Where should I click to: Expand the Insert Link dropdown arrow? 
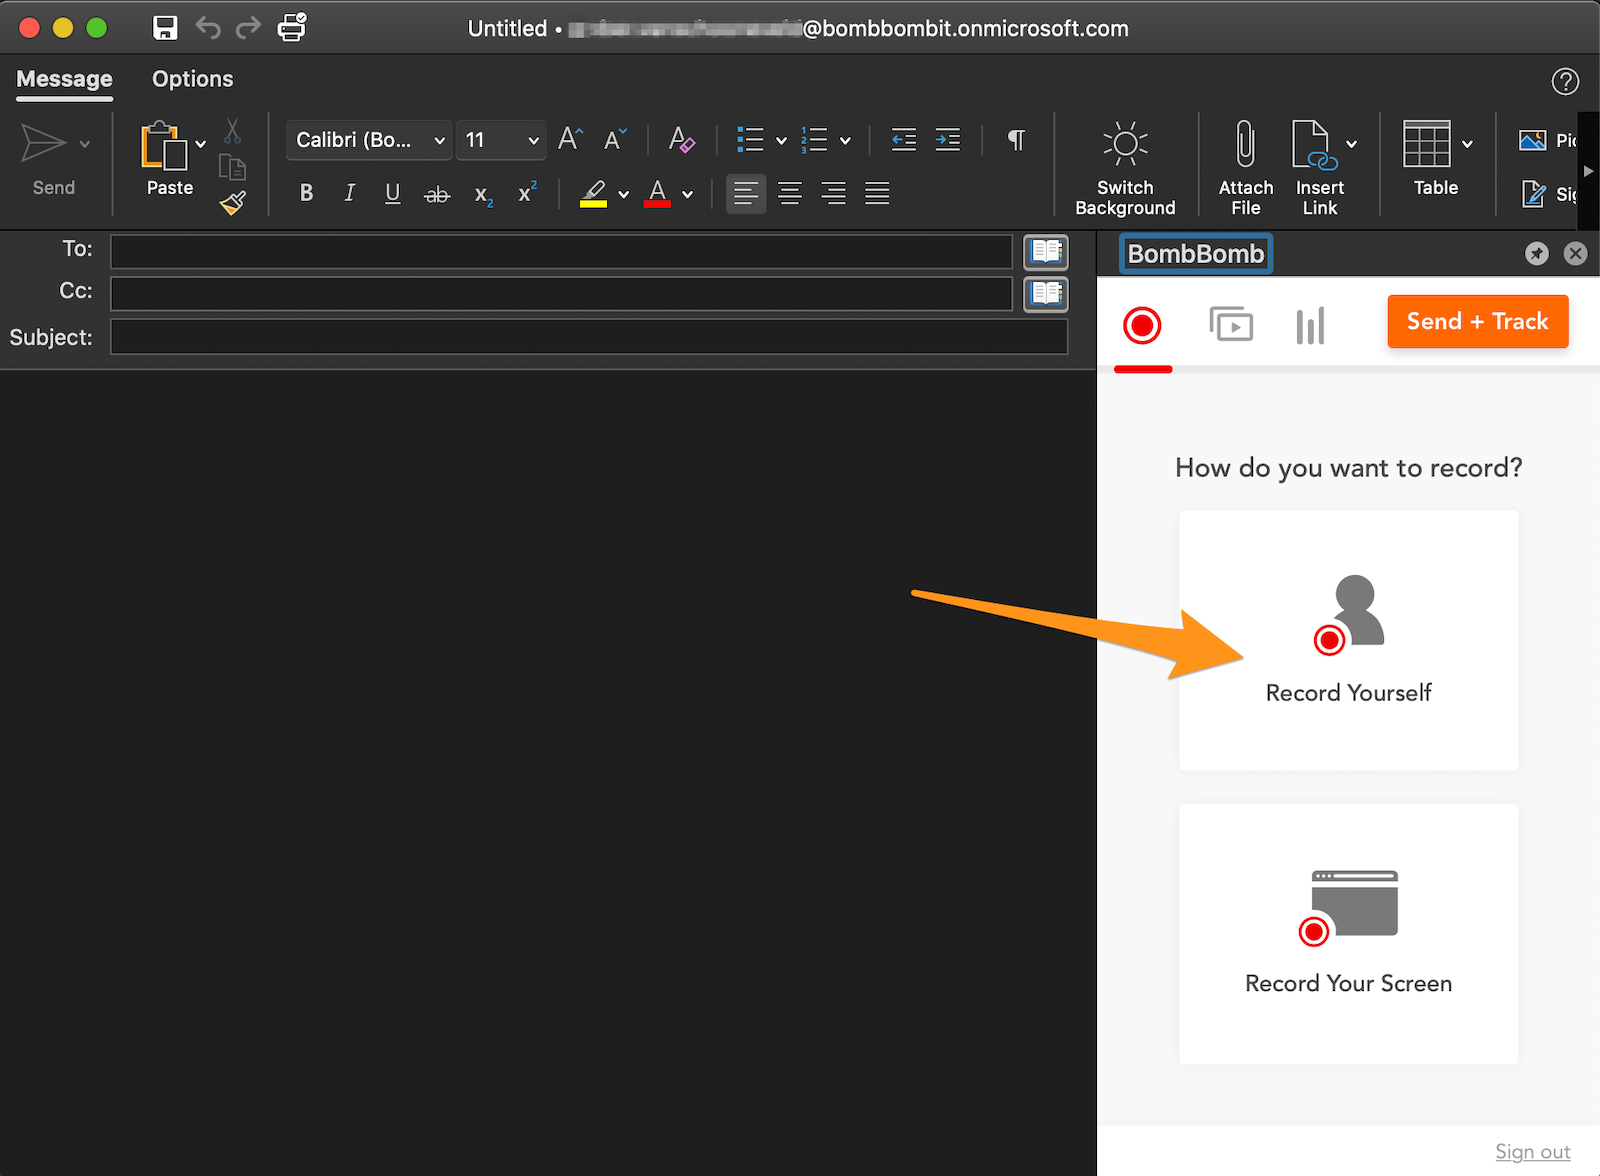click(x=1351, y=144)
